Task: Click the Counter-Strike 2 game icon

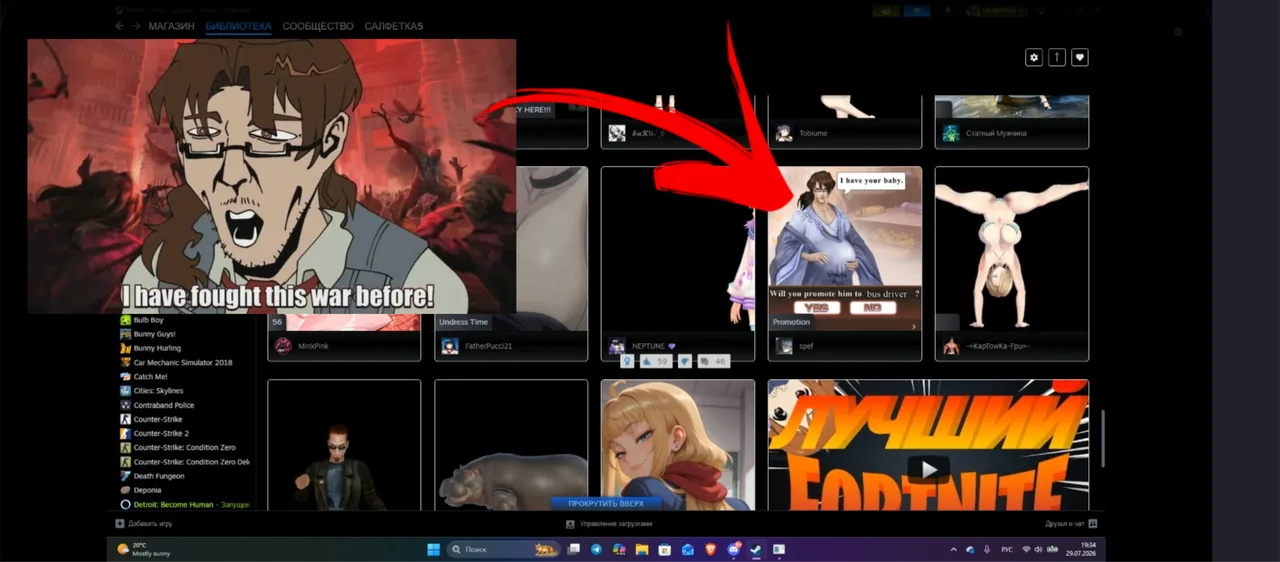Action: coord(126,433)
